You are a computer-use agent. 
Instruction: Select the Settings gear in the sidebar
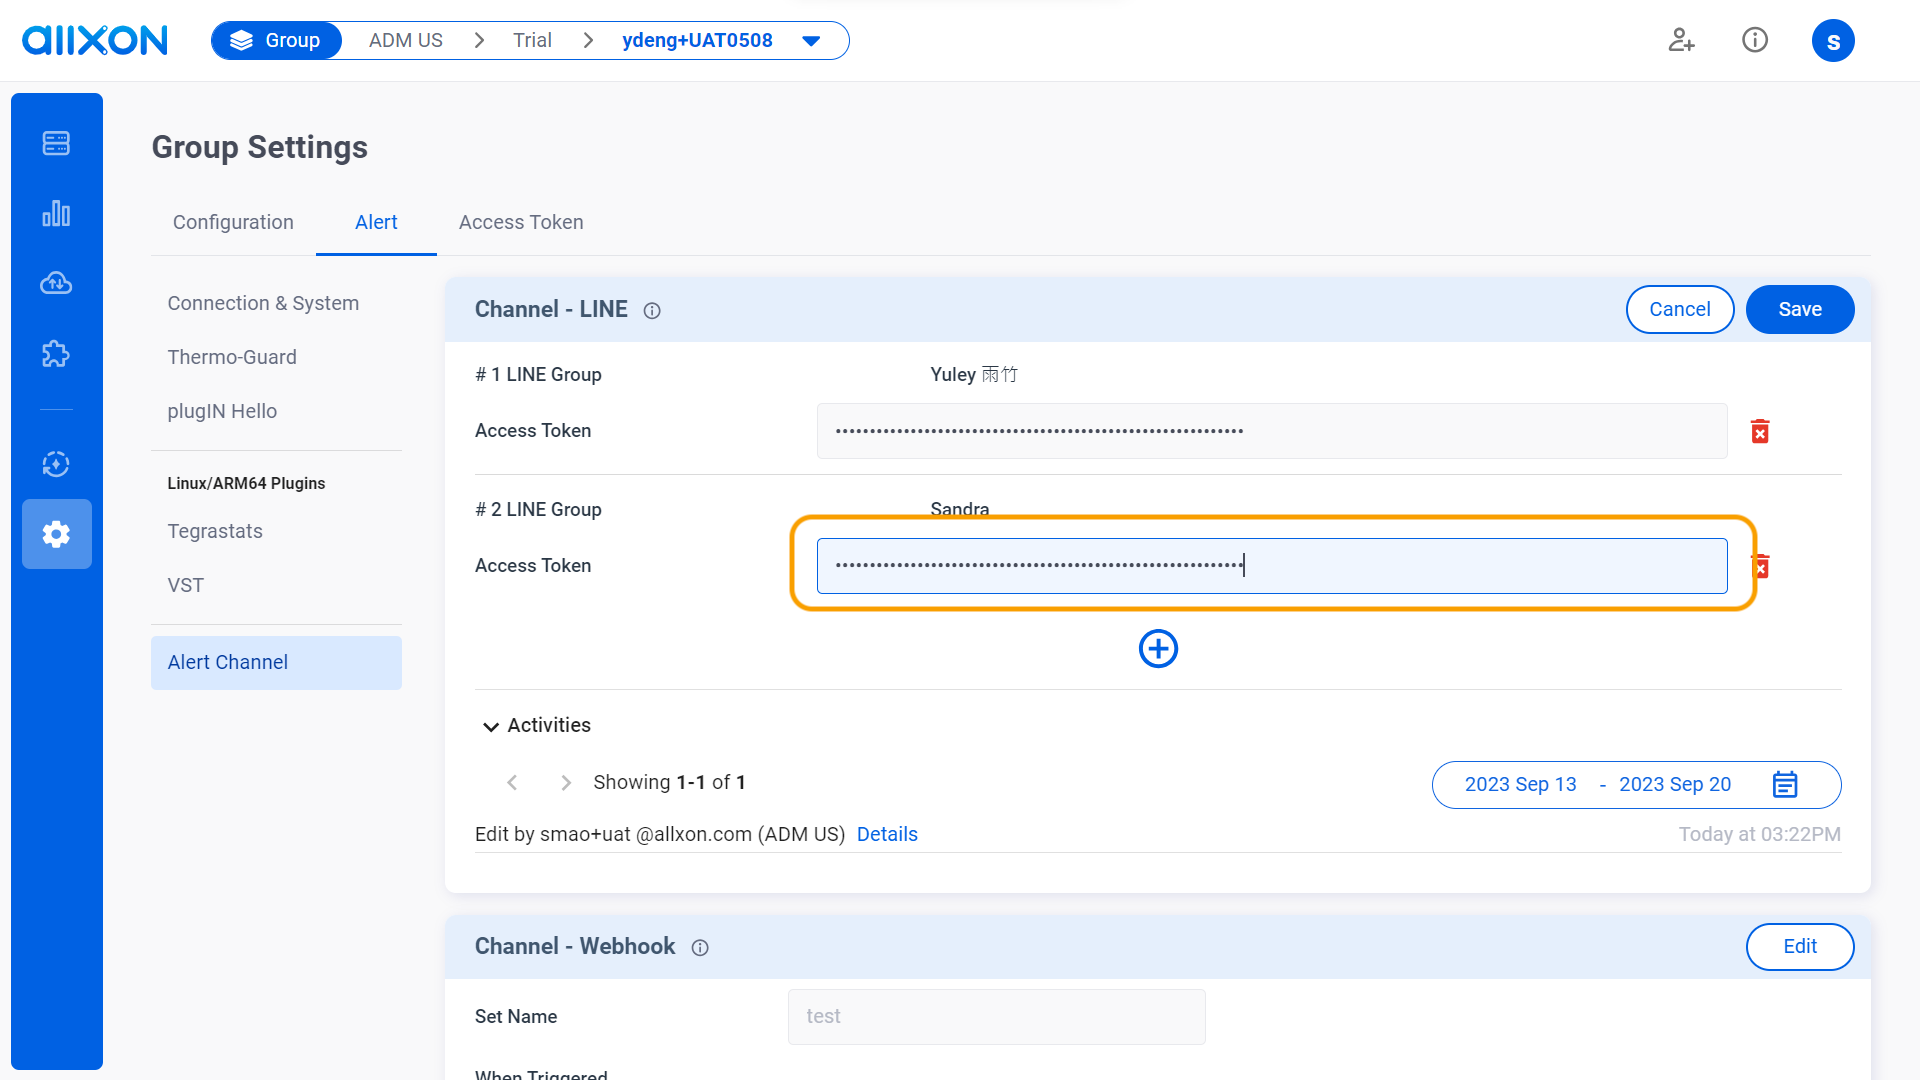[56, 534]
